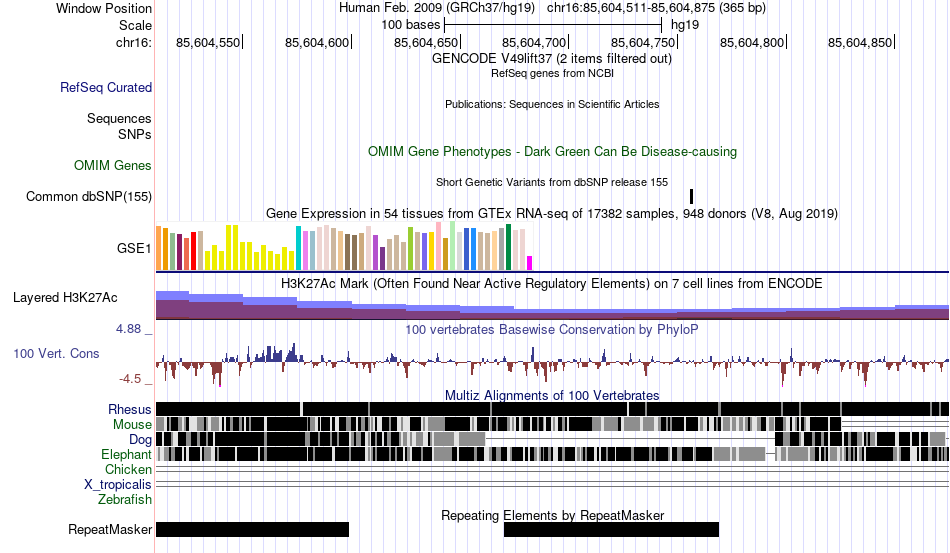Open the 100 Vert. Cons track label
Viewport: 950px width, 553px height.
pos(56,353)
